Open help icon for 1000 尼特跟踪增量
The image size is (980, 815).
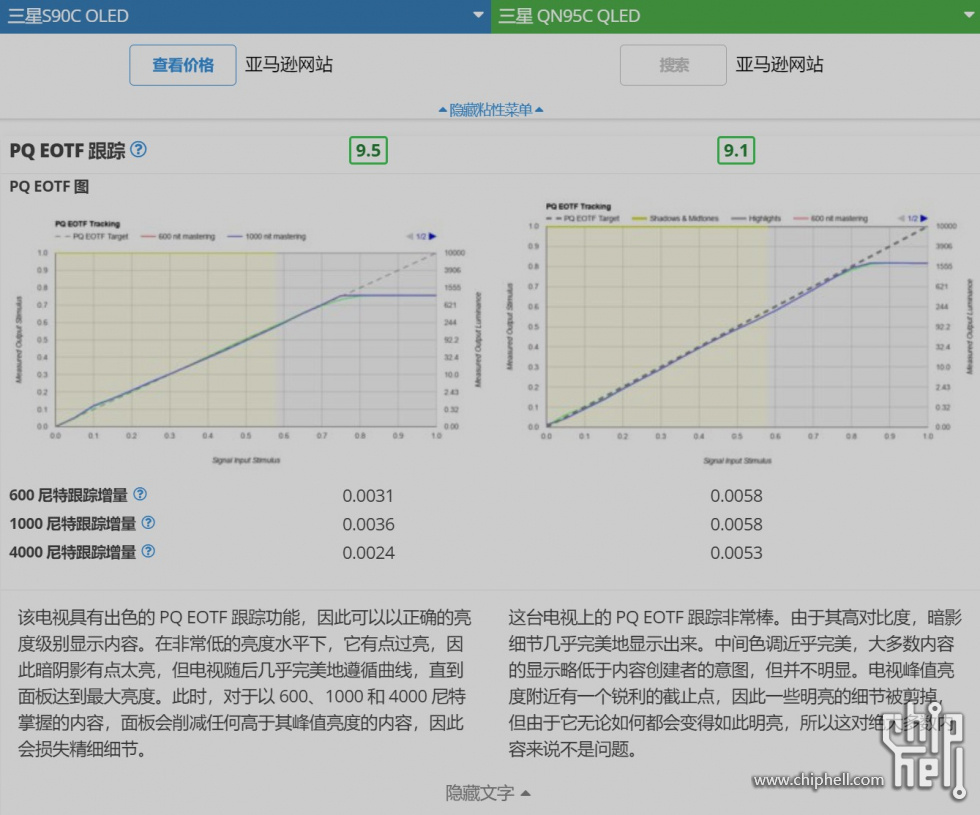pos(148,522)
